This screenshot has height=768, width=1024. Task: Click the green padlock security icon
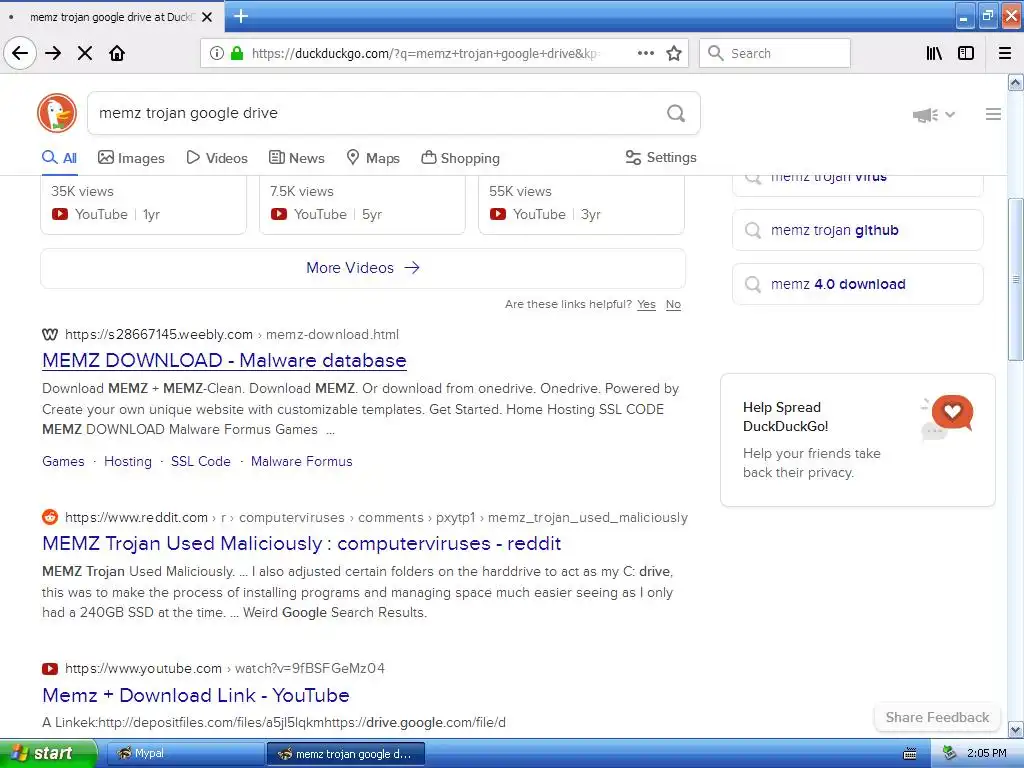[237, 53]
